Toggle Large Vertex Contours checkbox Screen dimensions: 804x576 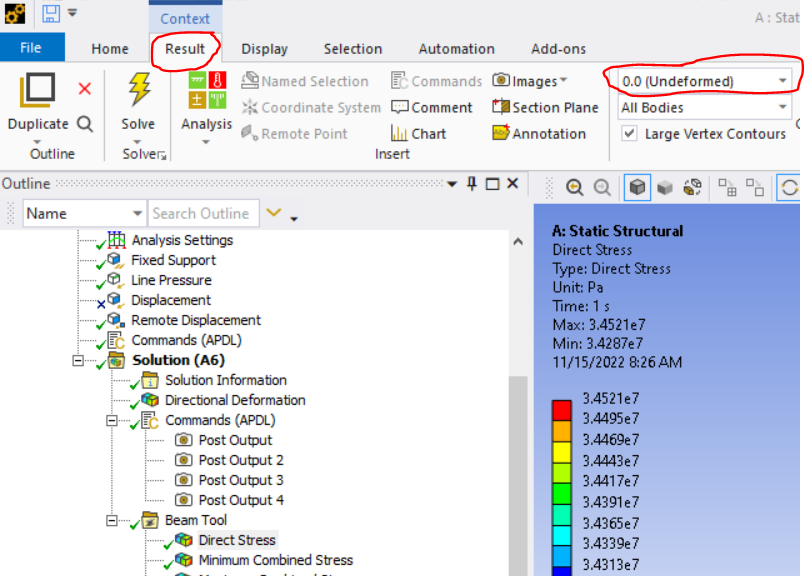(630, 133)
